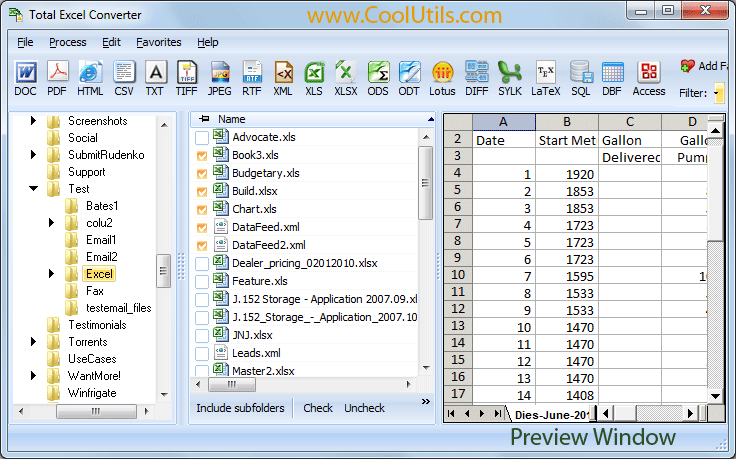This screenshot has height=459, width=736.
Task: Open the Favorites menu
Action: (159, 42)
